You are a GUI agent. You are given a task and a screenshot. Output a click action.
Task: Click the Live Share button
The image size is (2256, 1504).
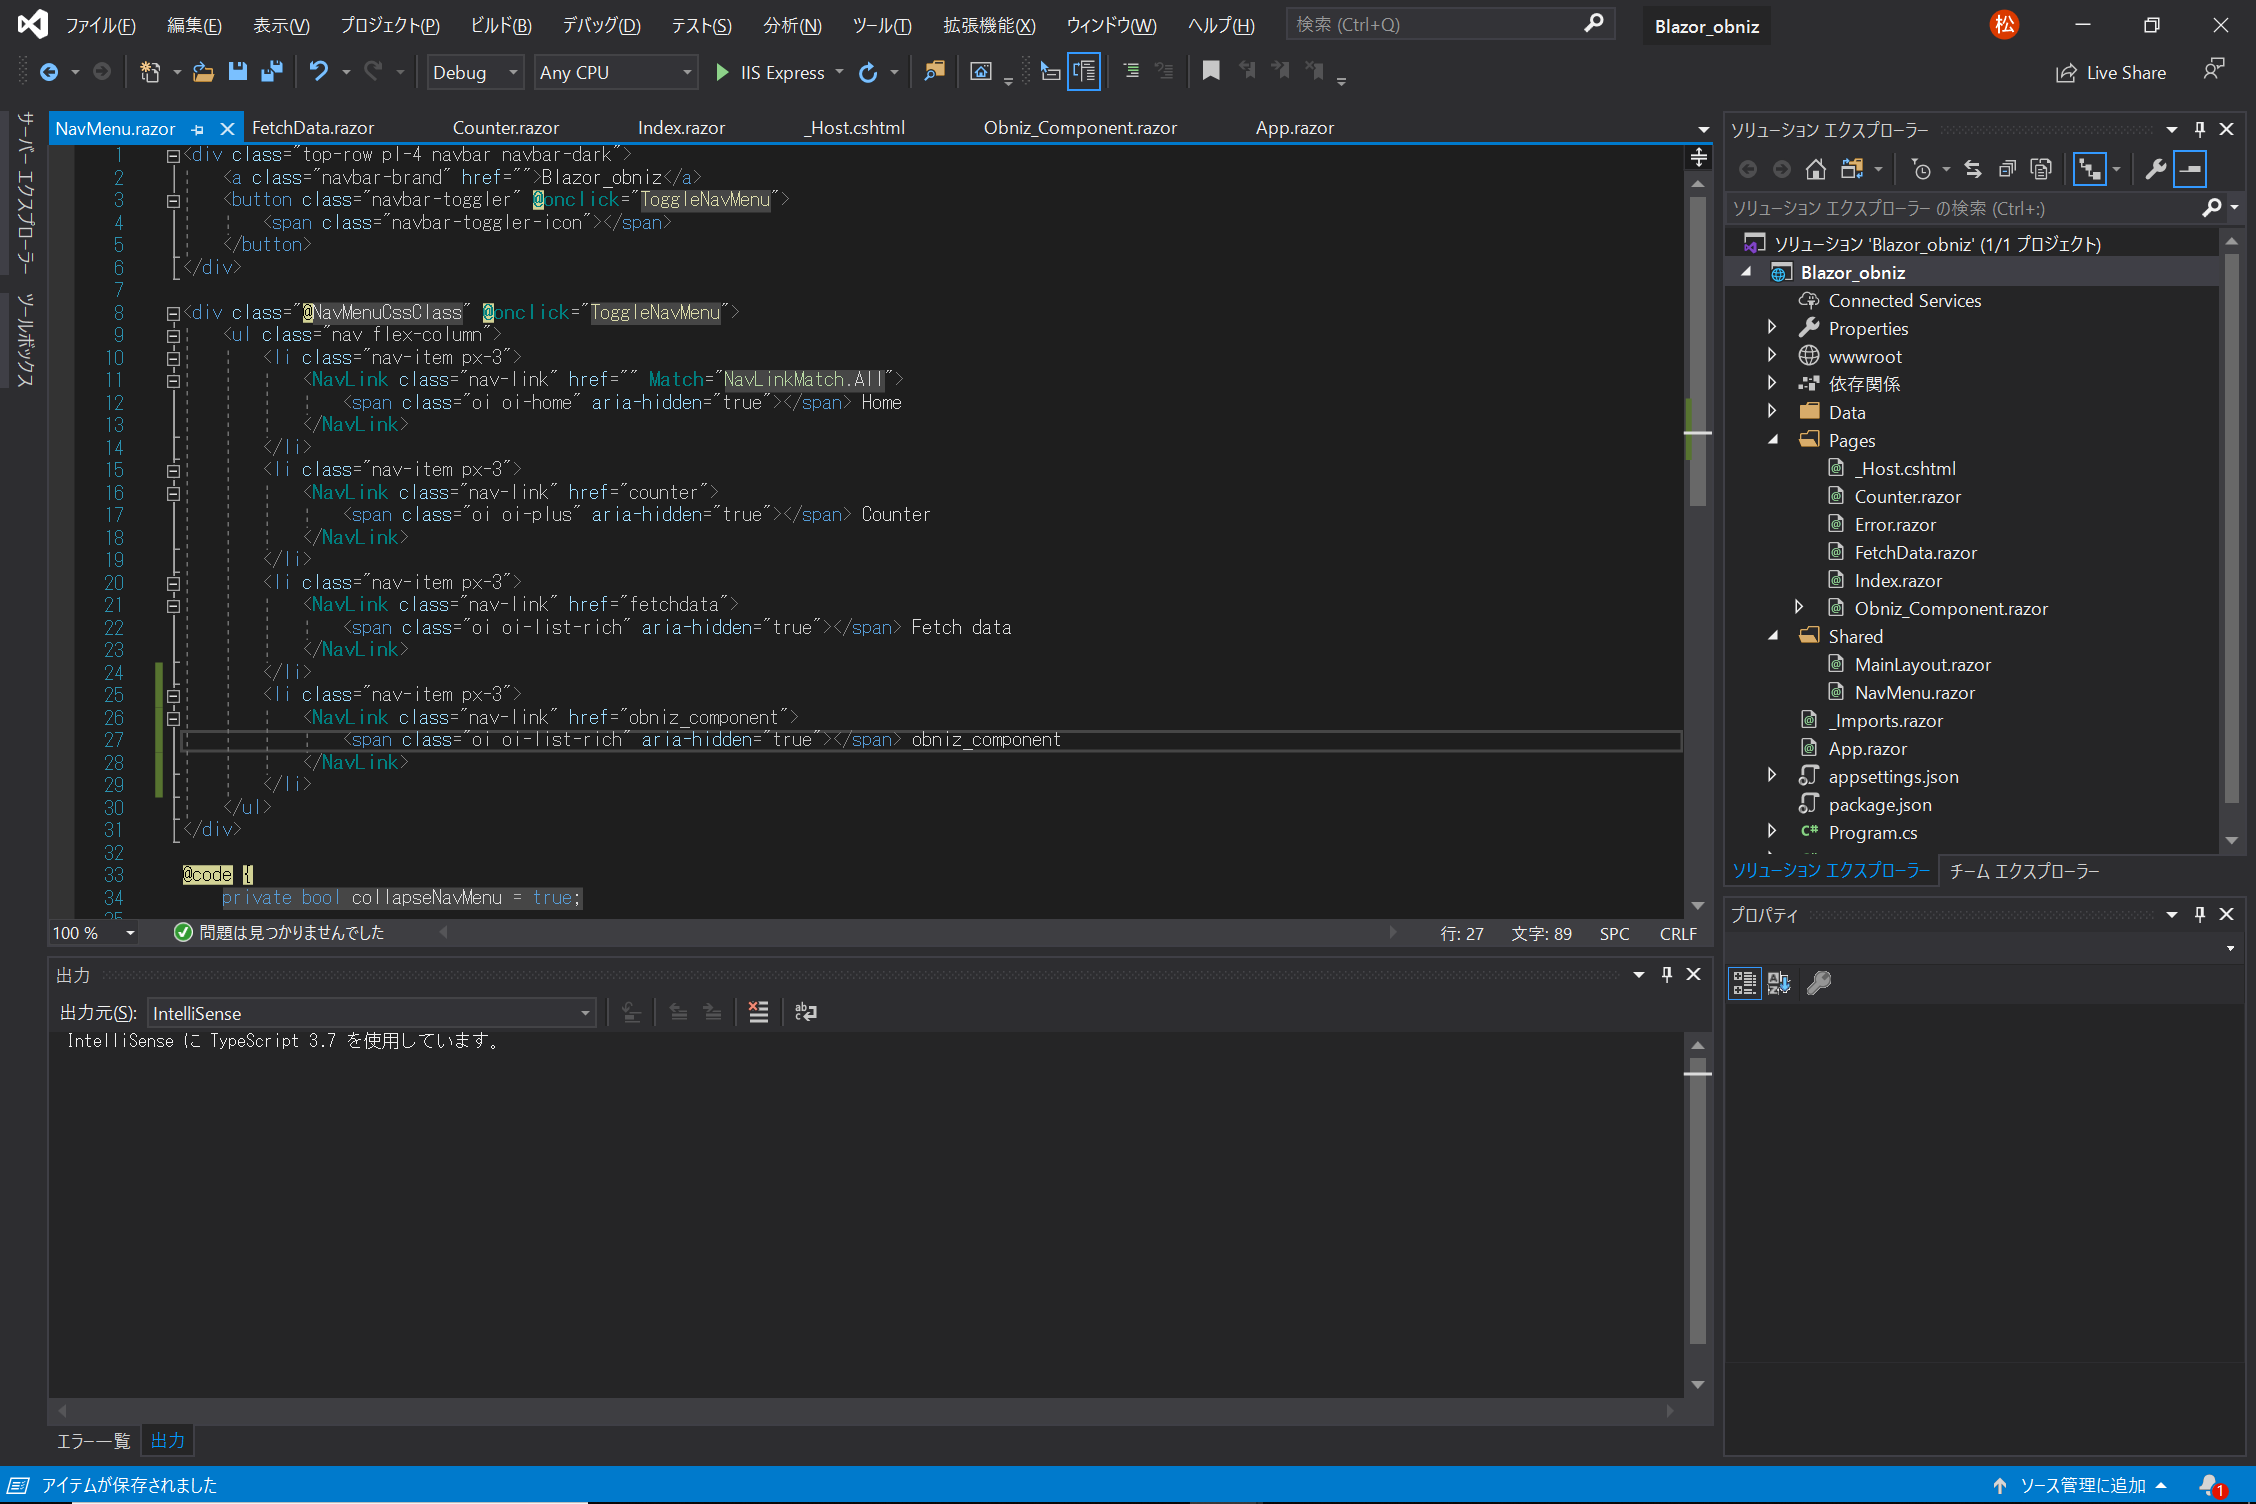(2111, 72)
